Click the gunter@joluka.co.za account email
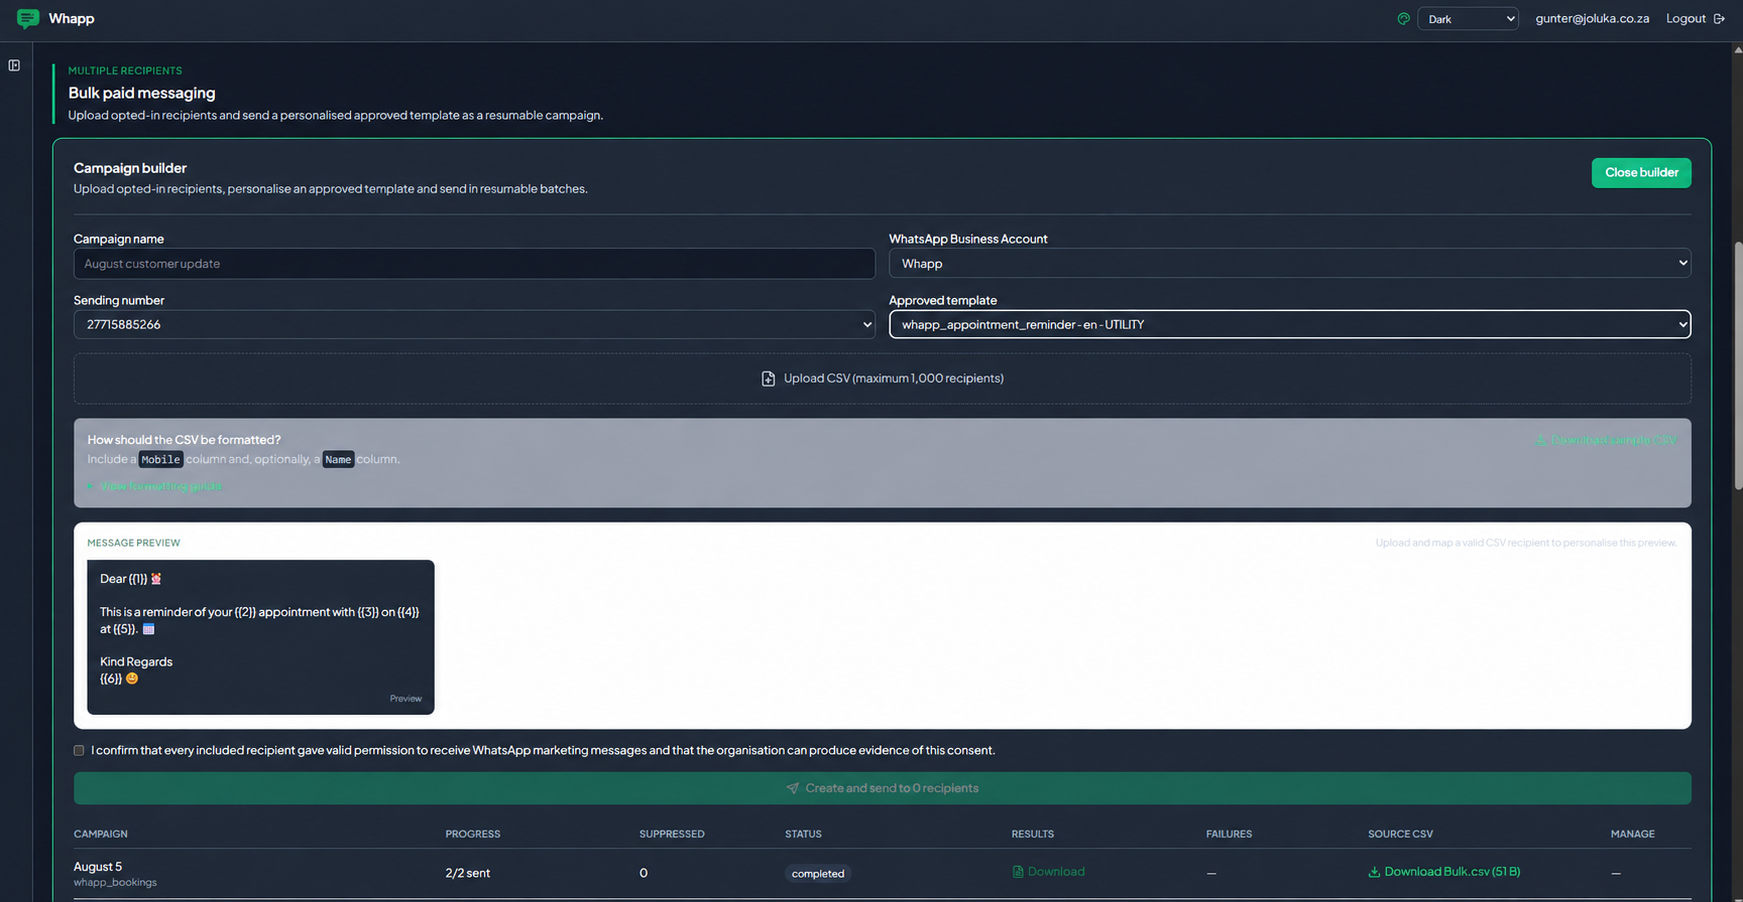Viewport: 1743px width, 902px height. point(1592,19)
